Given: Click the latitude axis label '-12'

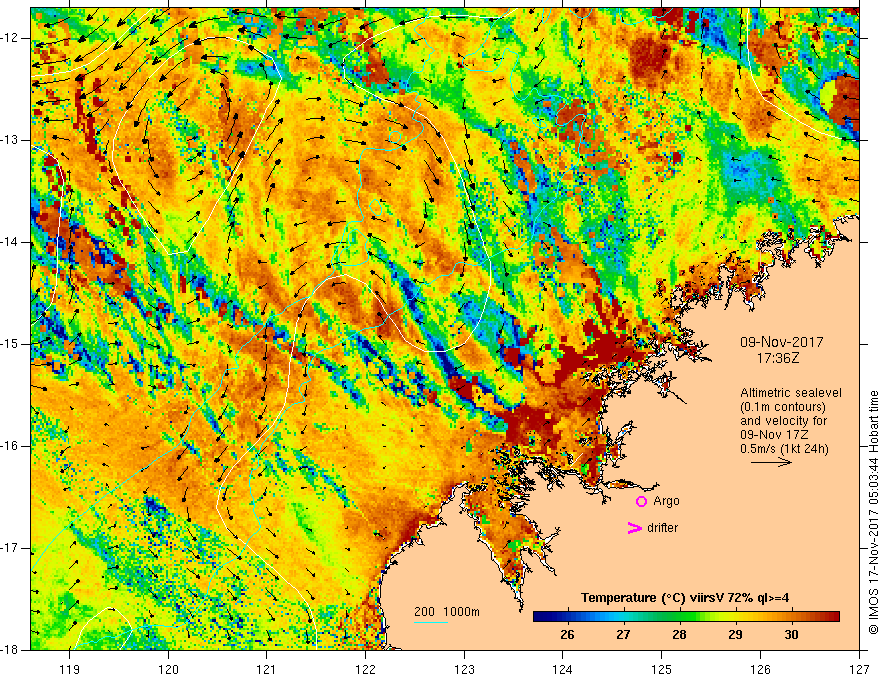Looking at the screenshot, I should coord(10,38).
